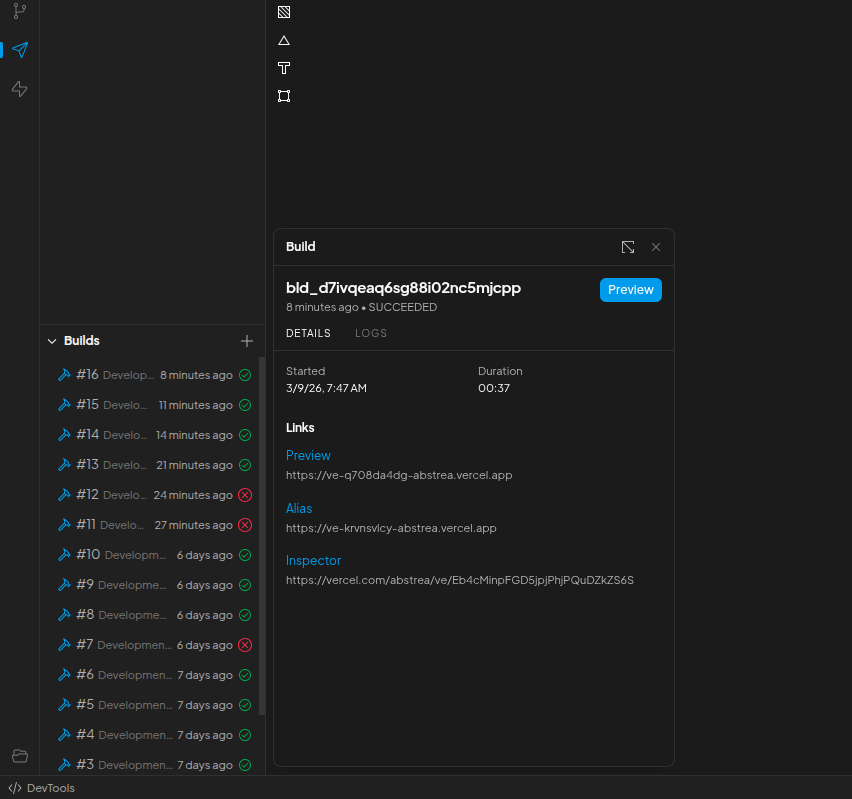The width and height of the screenshot is (852, 799).
Task: Open the lightning bolt sidebar panel
Action: pyautogui.click(x=19, y=89)
